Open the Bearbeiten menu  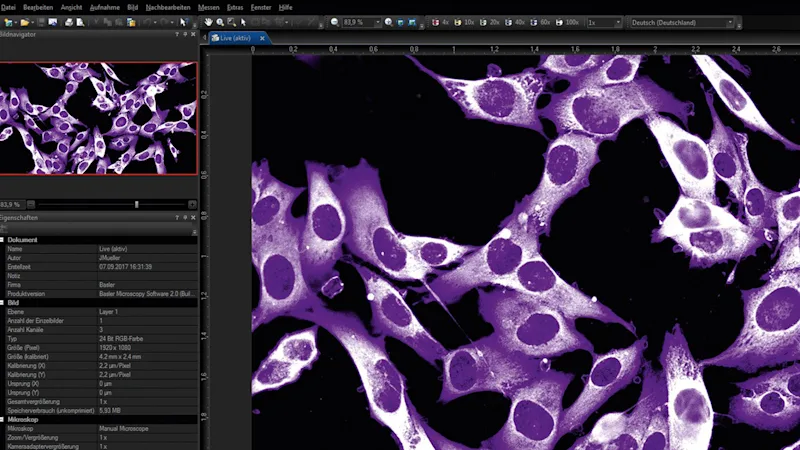coord(38,7)
